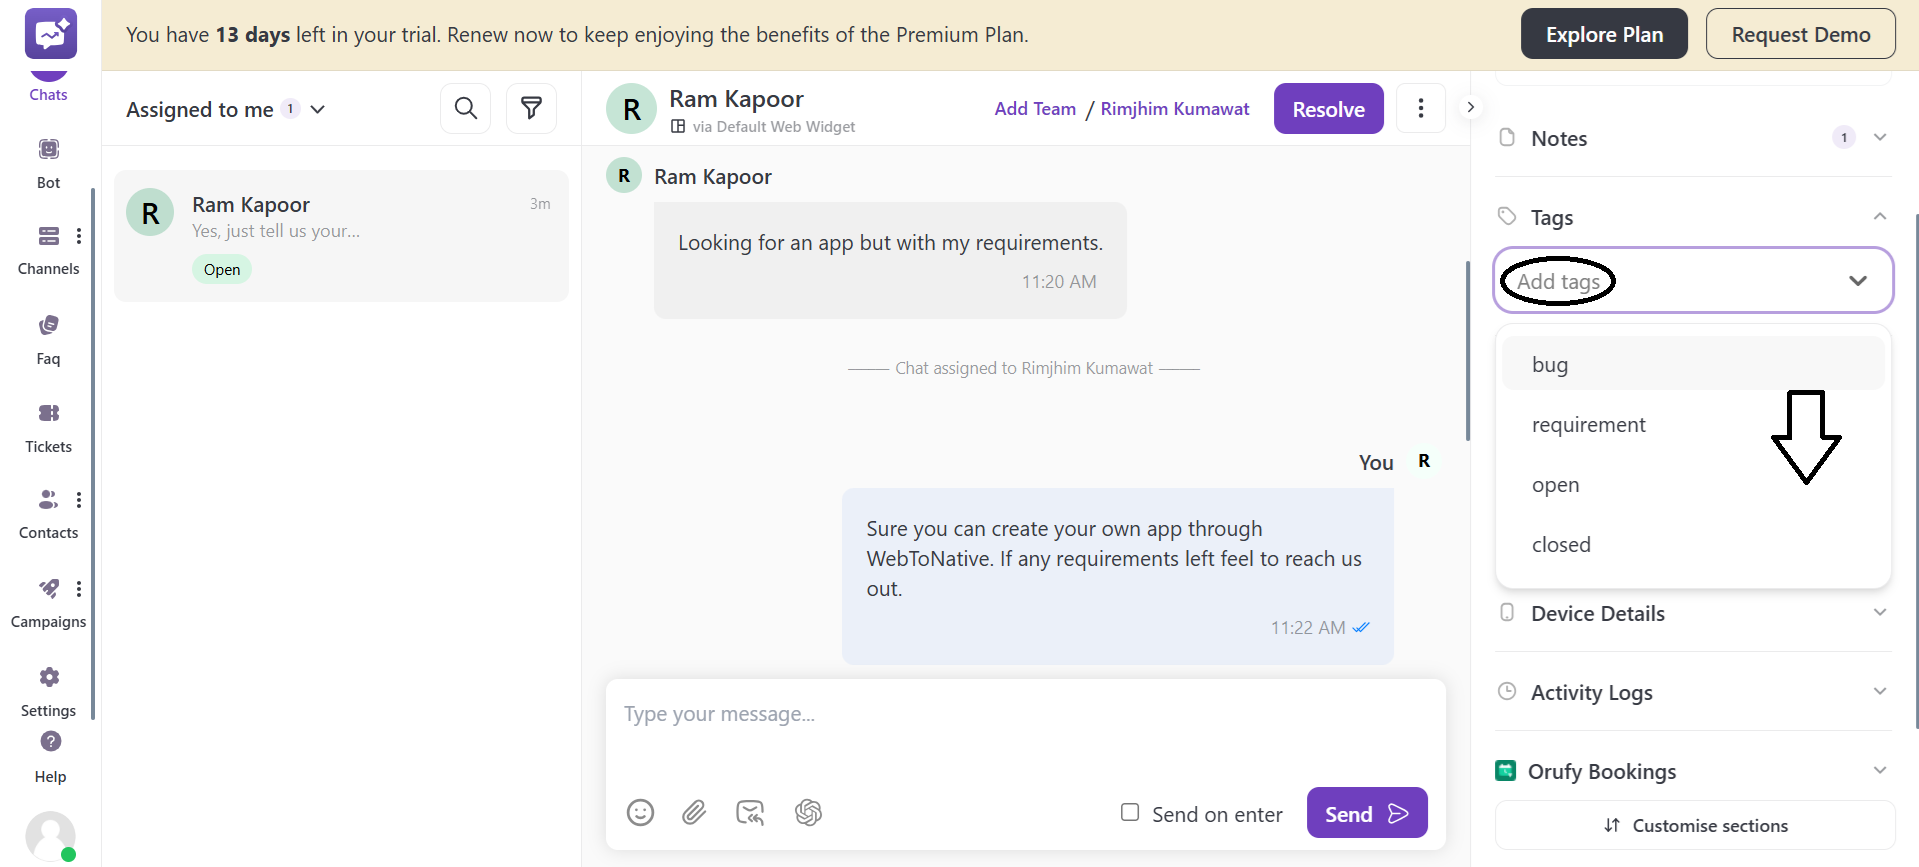Expand the Assigned to me dropdown
1919x867 pixels.
pos(318,109)
